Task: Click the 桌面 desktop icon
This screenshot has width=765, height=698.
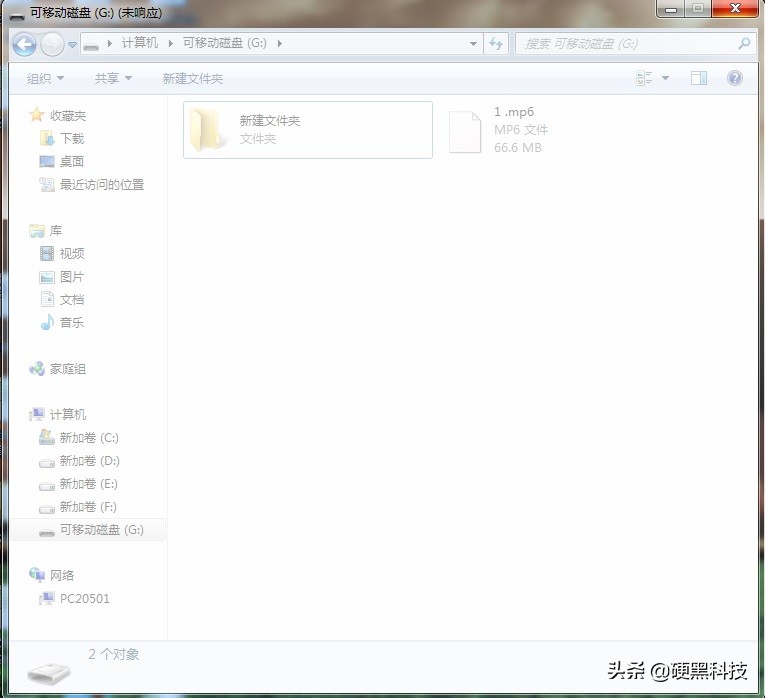Action: [47, 161]
